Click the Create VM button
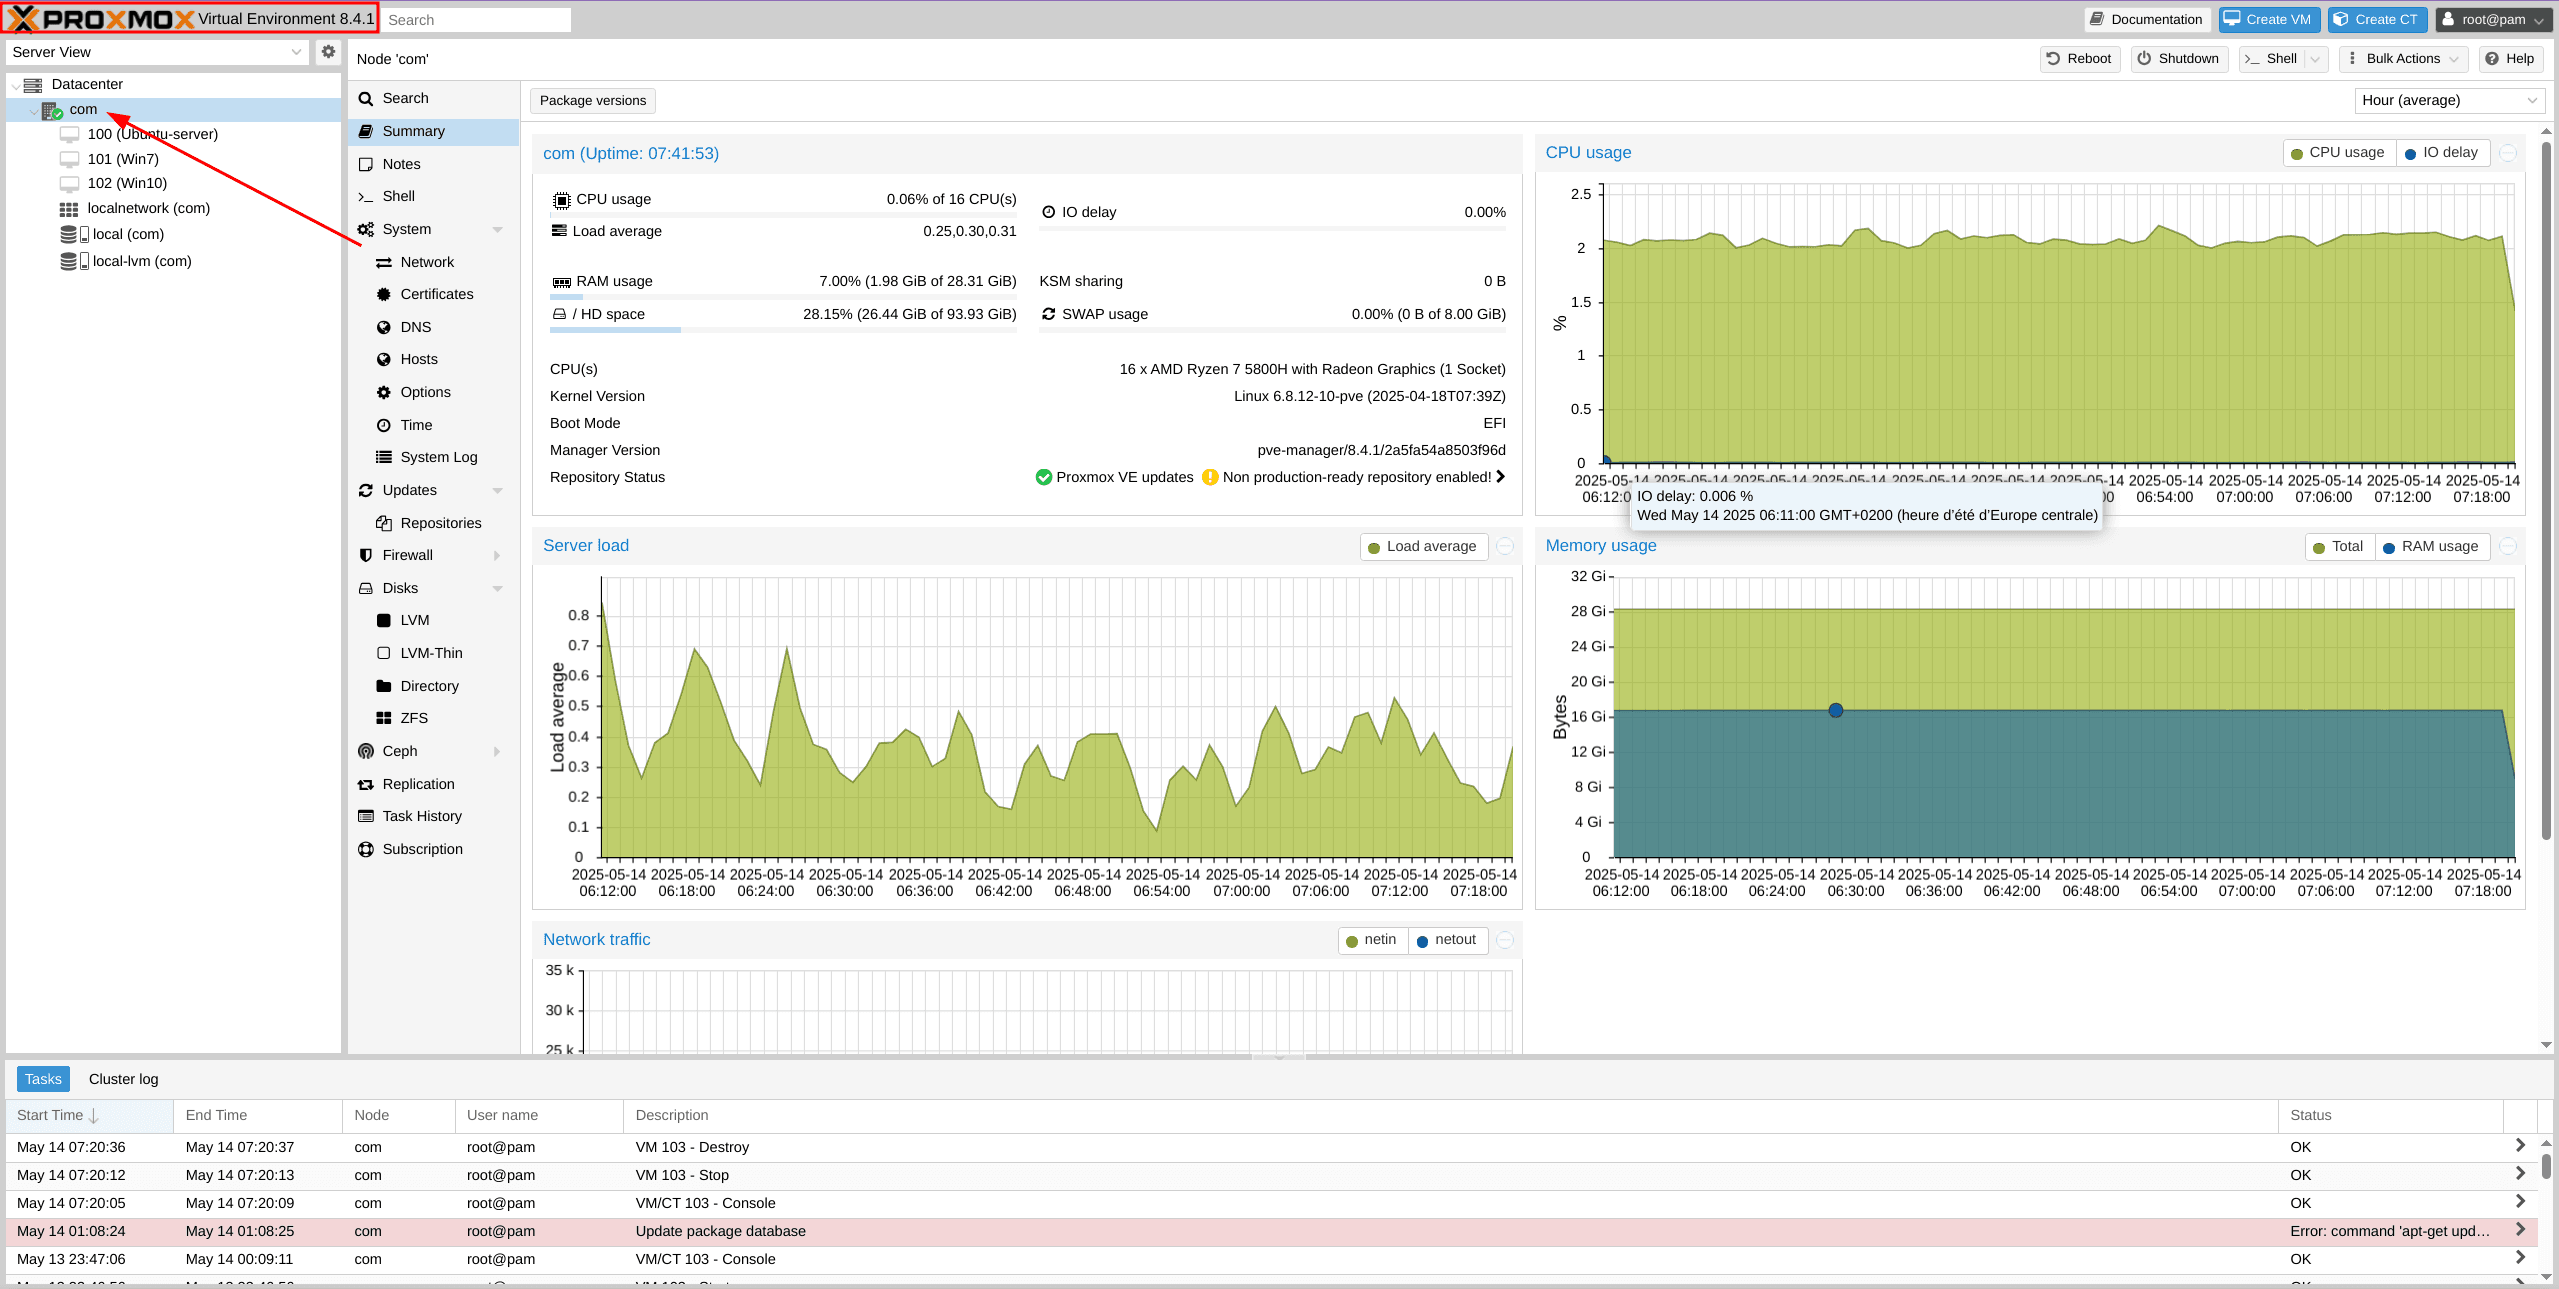Image resolution: width=2559 pixels, height=1289 pixels. pyautogui.click(x=2268, y=19)
